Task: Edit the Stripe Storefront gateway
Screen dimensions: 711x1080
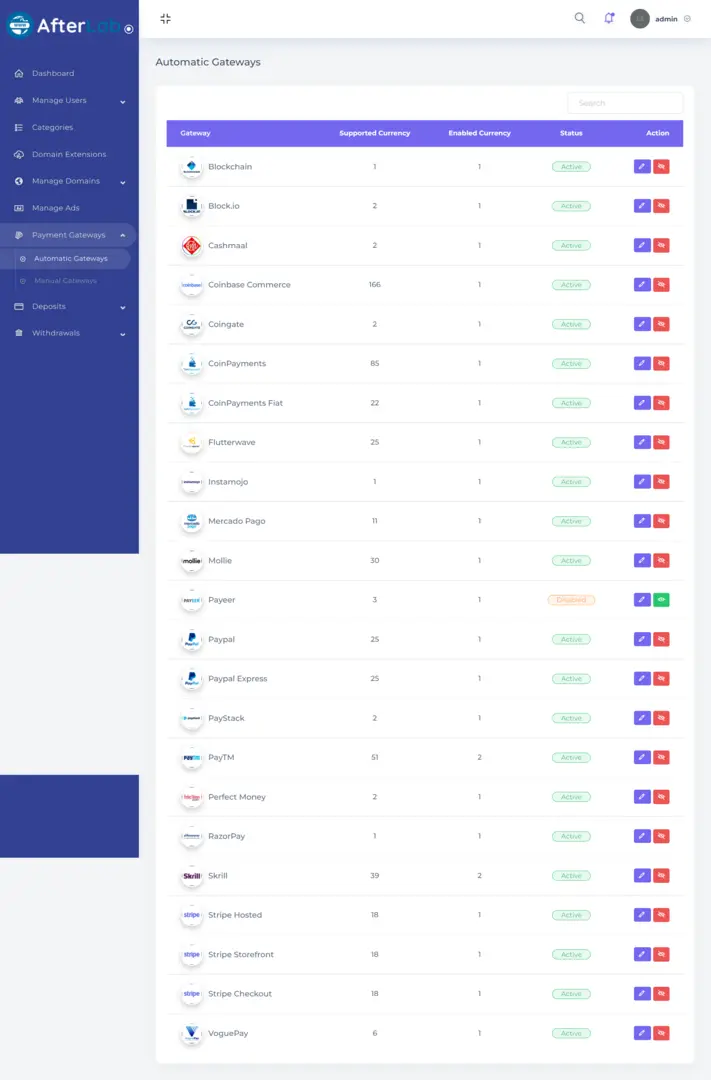Action: (642, 954)
